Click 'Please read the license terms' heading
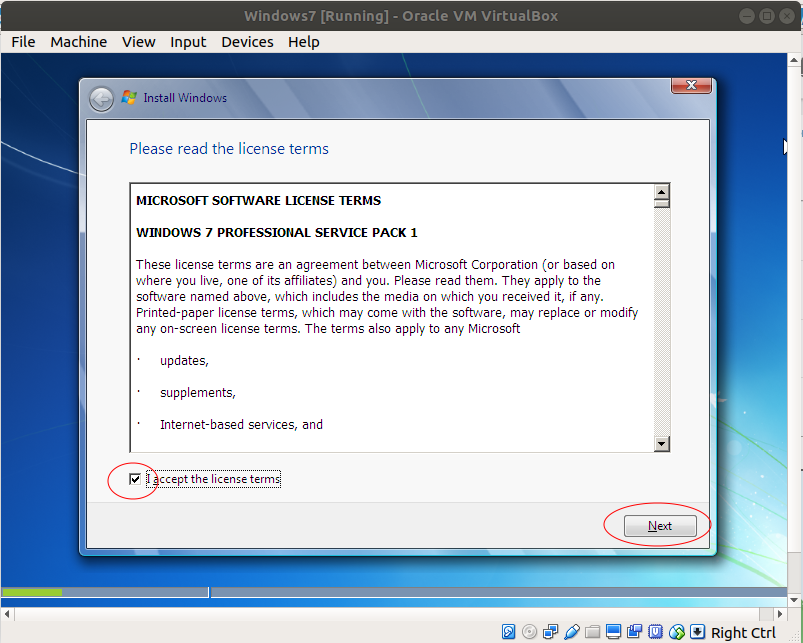Screen dimensions: 803x643 coord(229,149)
